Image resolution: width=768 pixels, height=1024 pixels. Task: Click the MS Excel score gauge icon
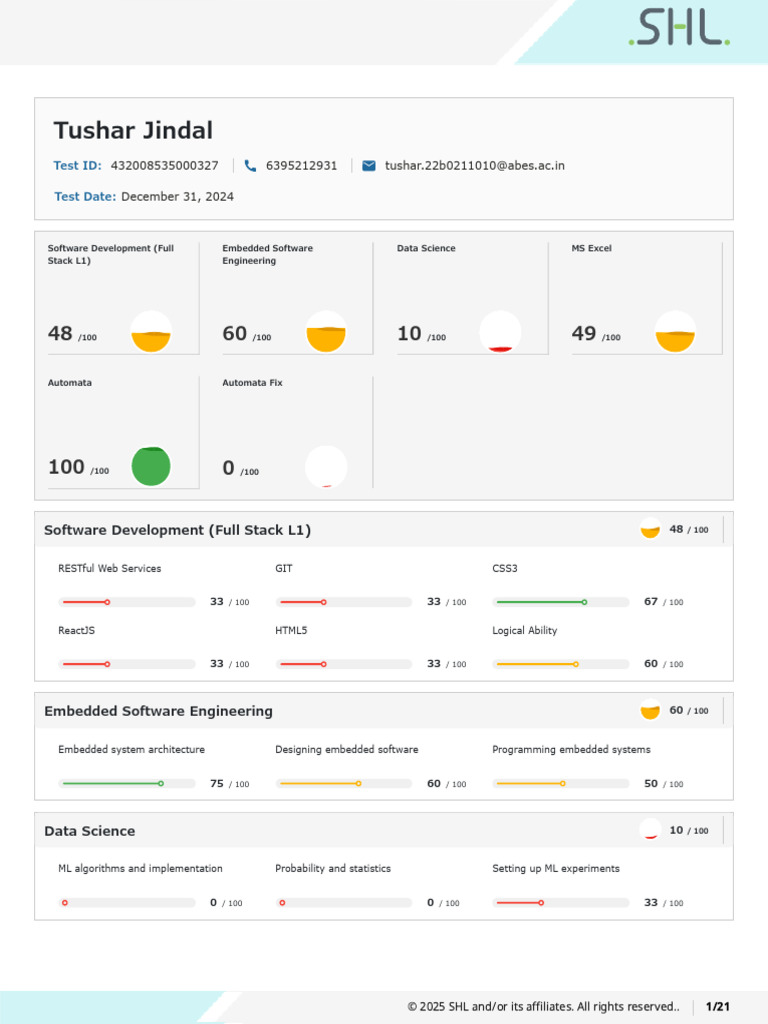tap(675, 332)
